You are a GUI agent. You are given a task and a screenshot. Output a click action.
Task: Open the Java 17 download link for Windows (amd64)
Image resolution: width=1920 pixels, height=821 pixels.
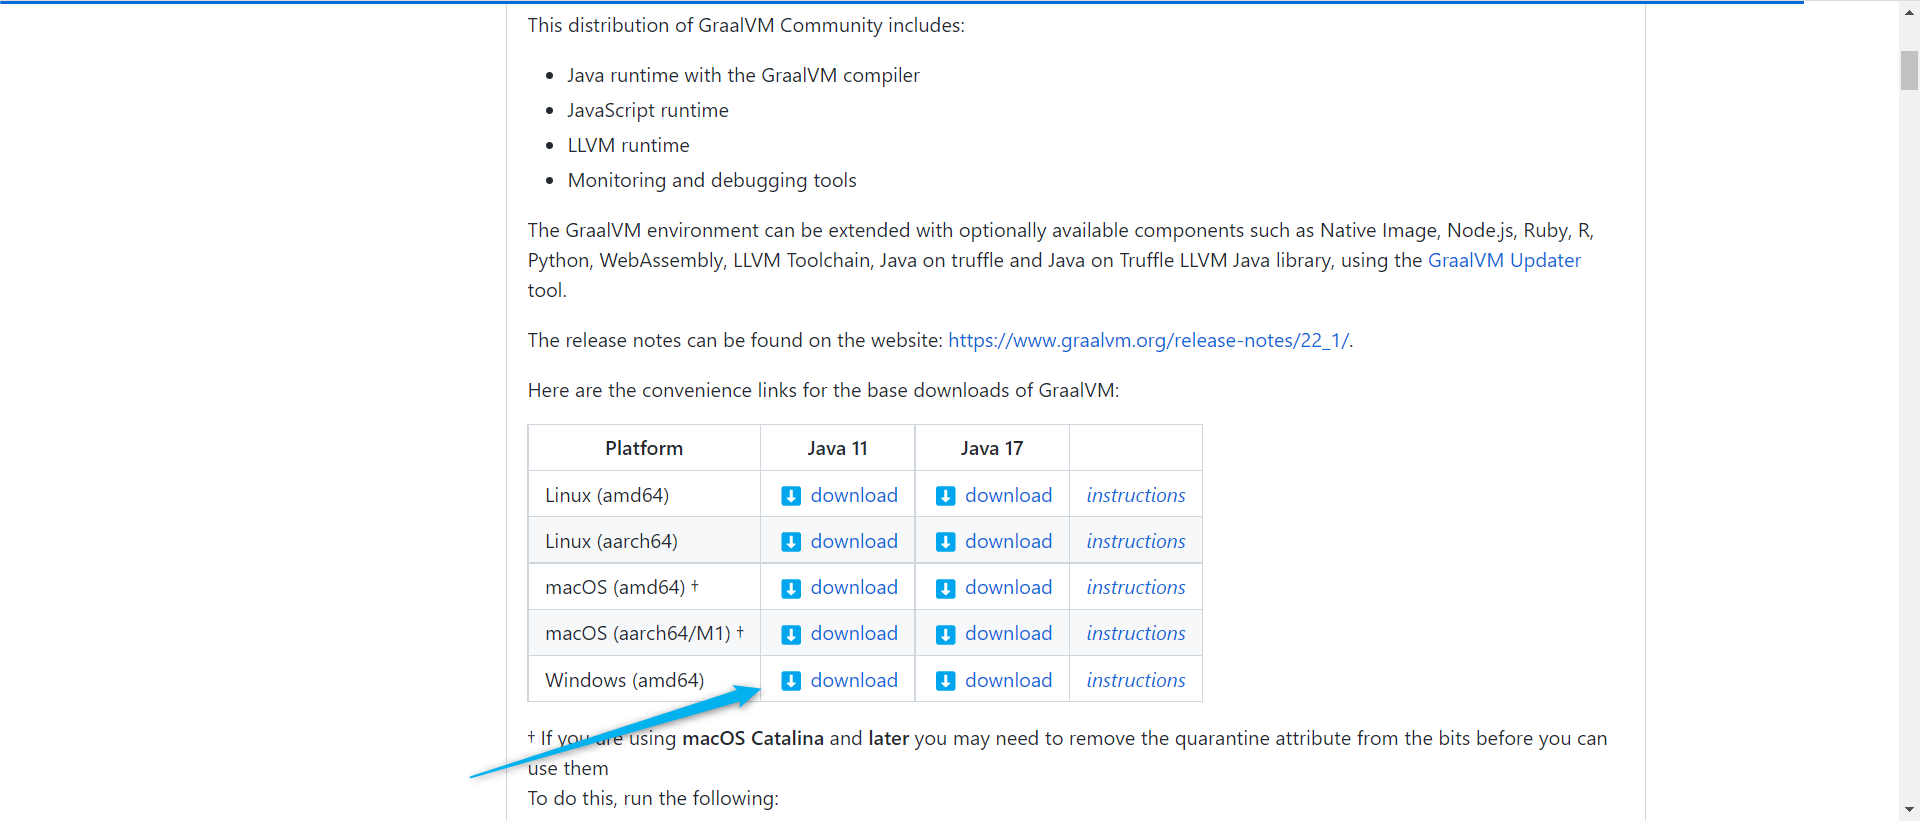[1008, 680]
